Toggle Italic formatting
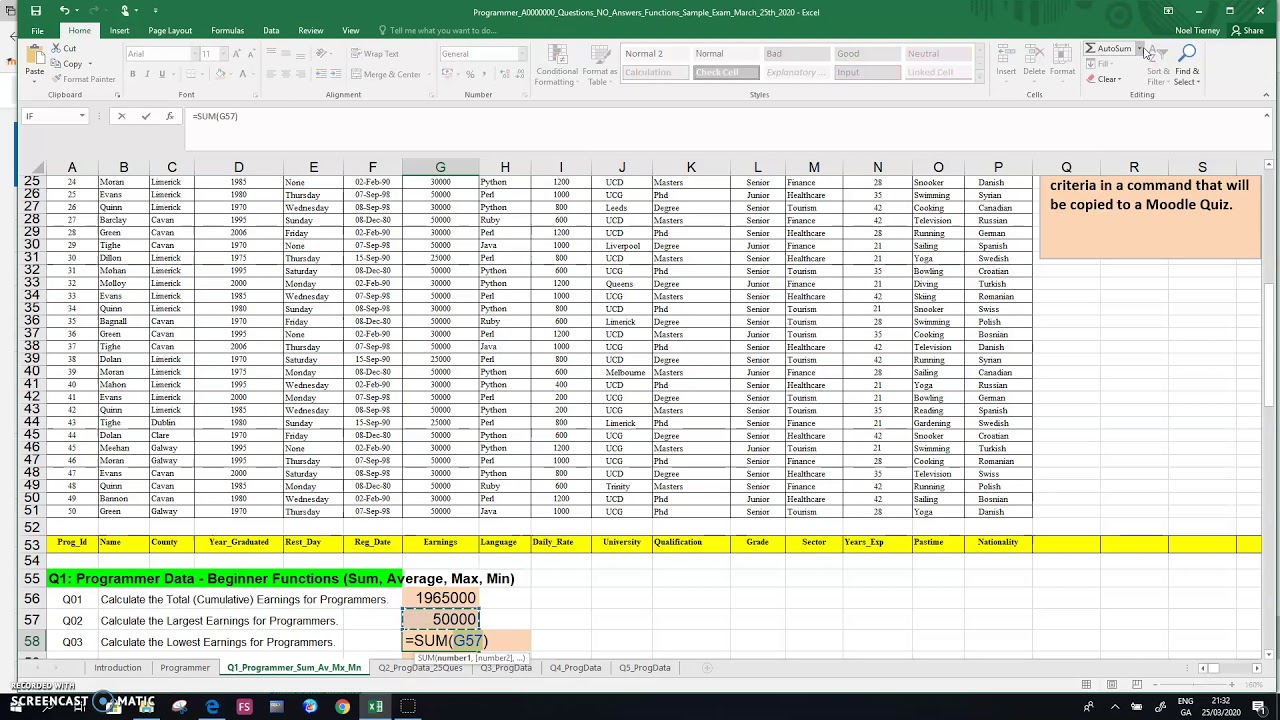The width and height of the screenshot is (1280, 720). tap(147, 74)
